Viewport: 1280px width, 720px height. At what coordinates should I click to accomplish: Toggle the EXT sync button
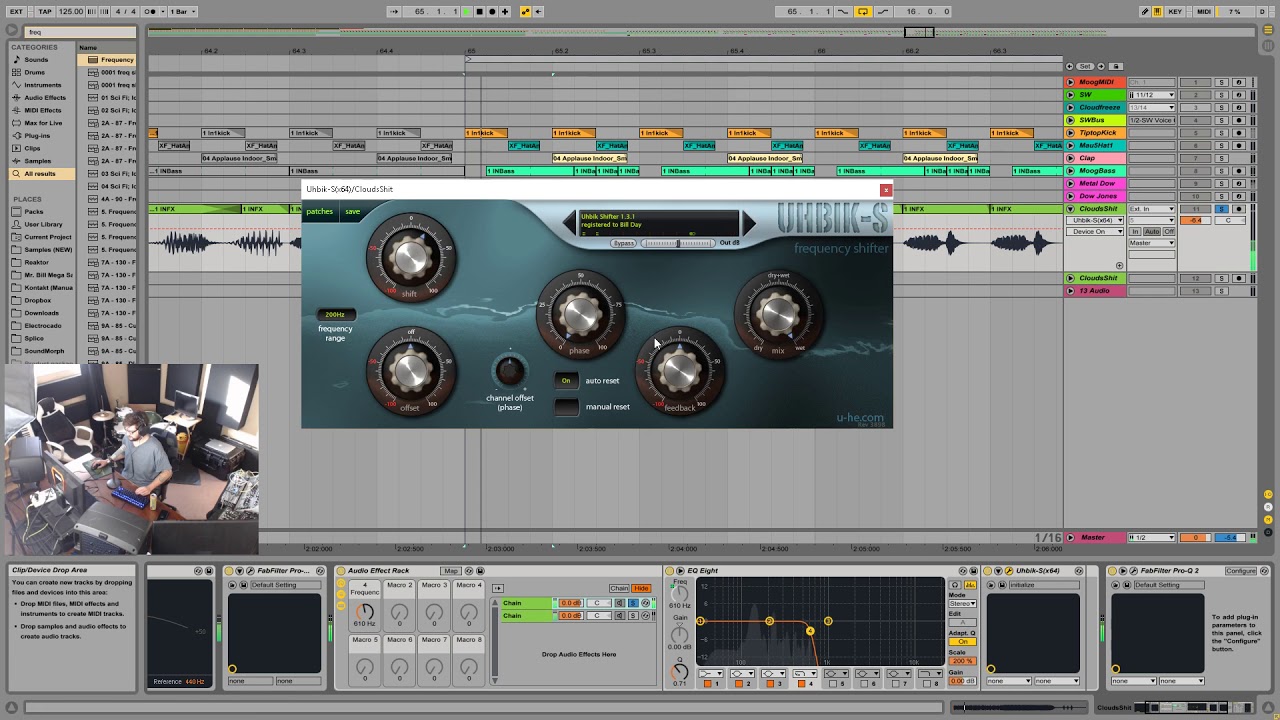(x=16, y=11)
